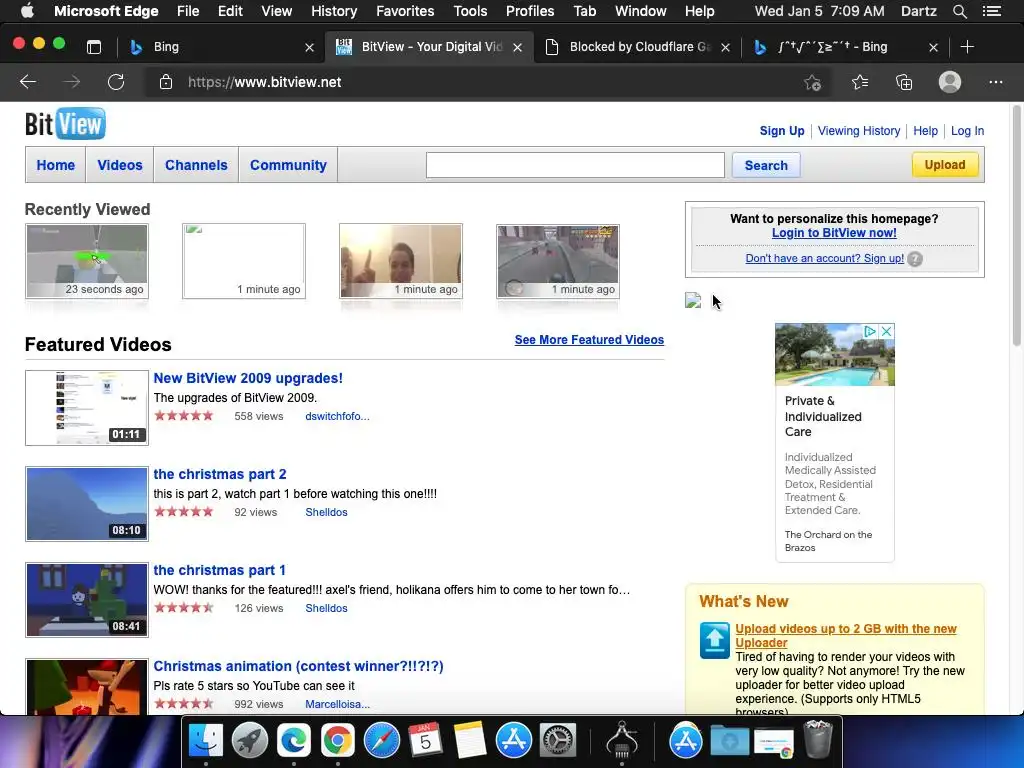Rate the christmas part 2 stars
This screenshot has width=1024, height=768.
[184, 512]
